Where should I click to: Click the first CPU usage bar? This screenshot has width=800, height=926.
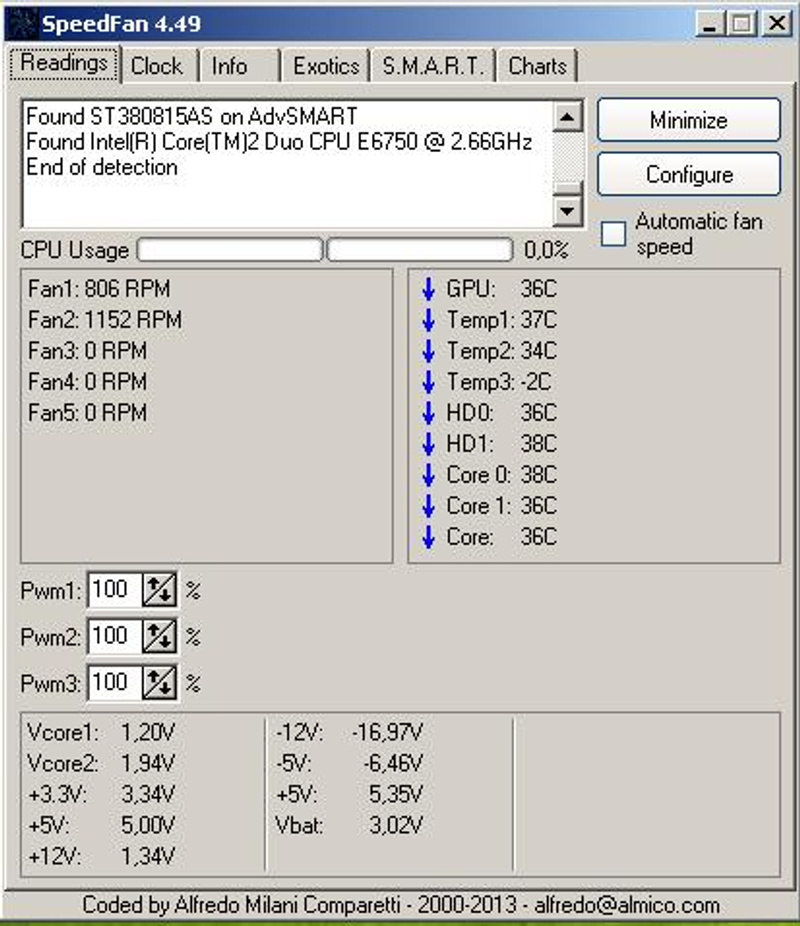pyautogui.click(x=230, y=250)
